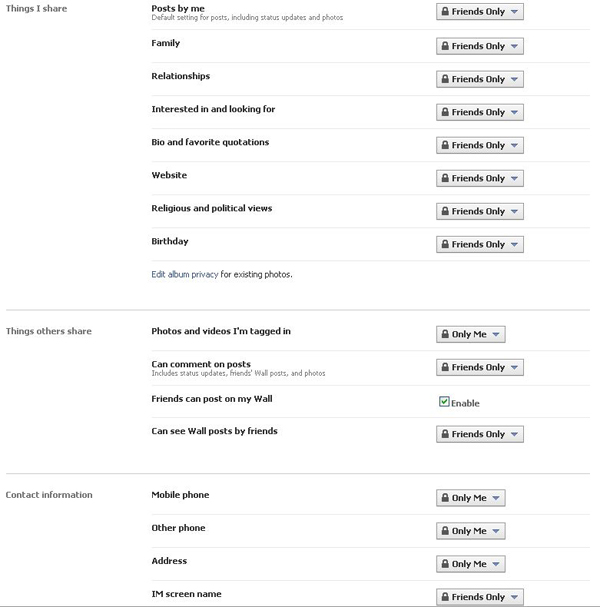Click lock icon for Address setting

tap(444, 564)
